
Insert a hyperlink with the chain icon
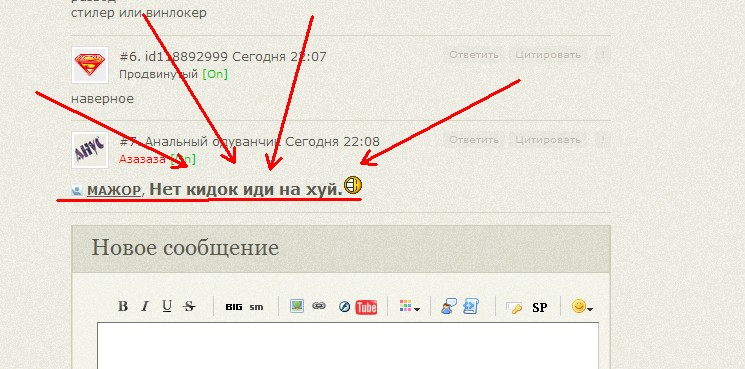click(x=318, y=306)
